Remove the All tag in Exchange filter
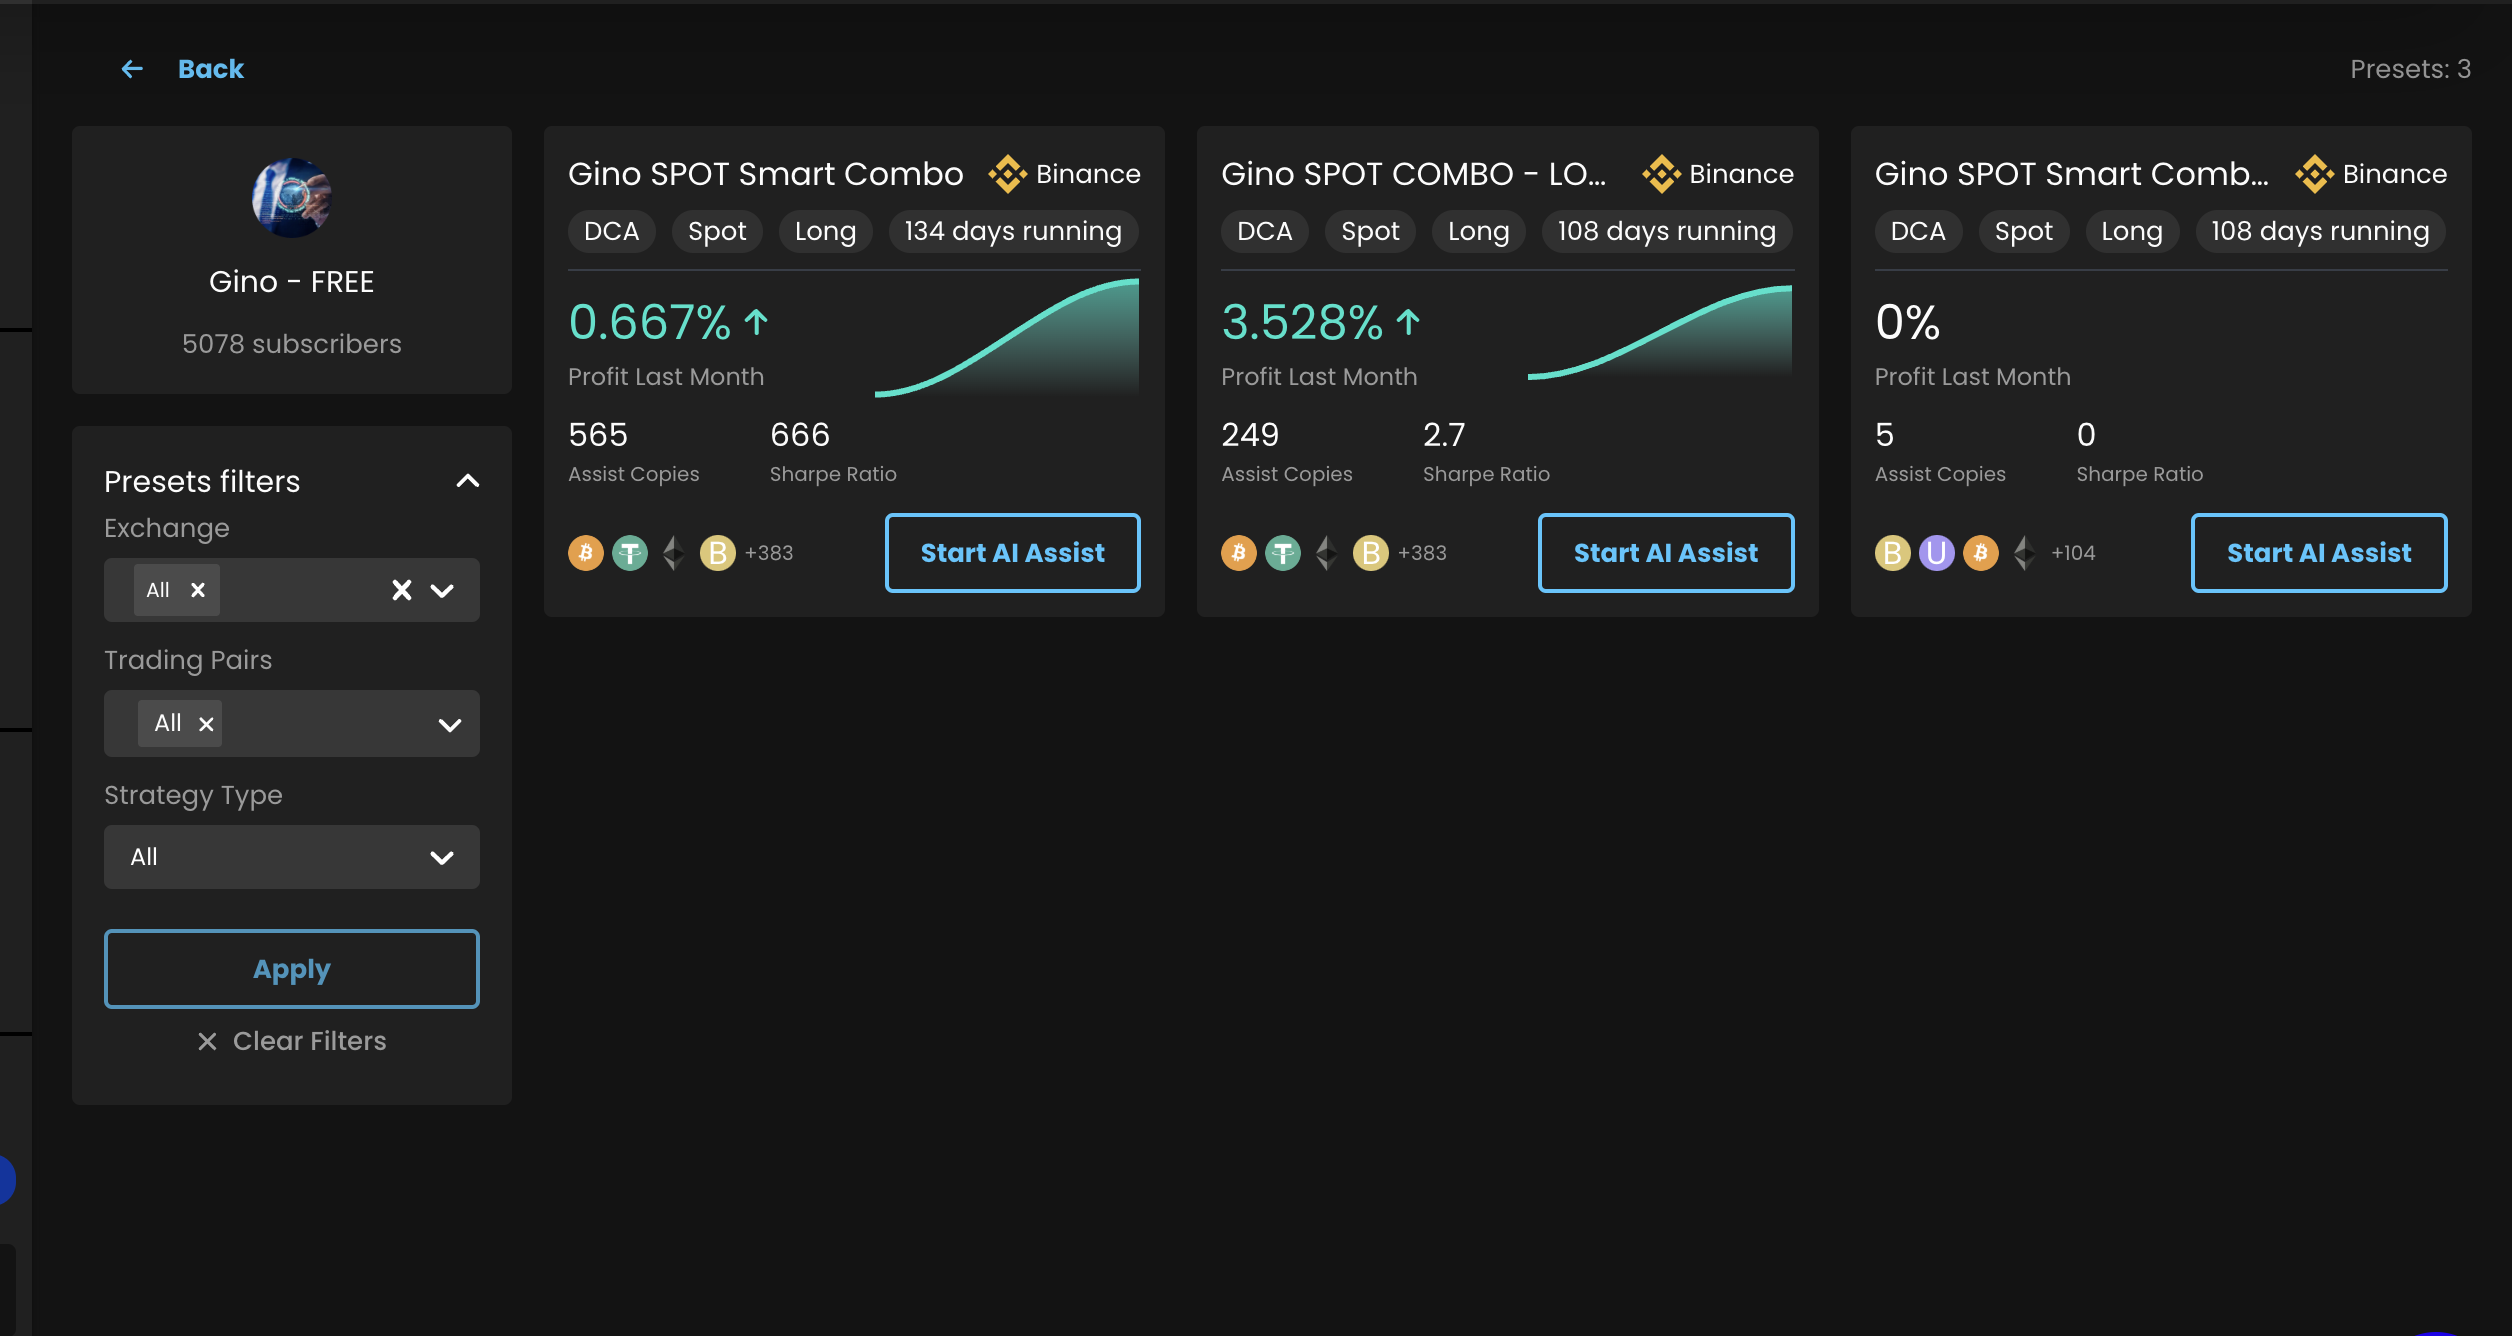 tap(198, 590)
